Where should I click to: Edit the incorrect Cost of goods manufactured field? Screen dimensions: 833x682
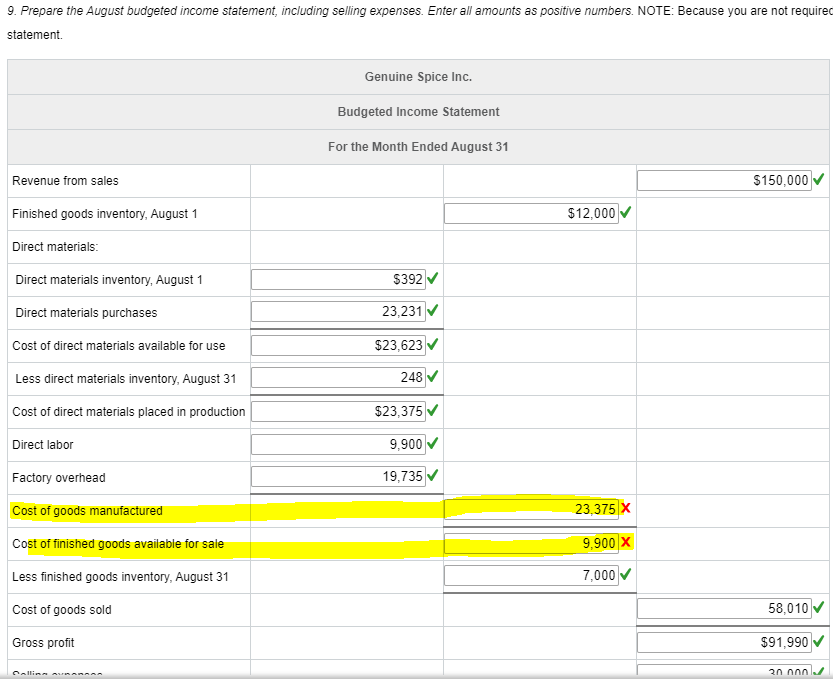[531, 509]
